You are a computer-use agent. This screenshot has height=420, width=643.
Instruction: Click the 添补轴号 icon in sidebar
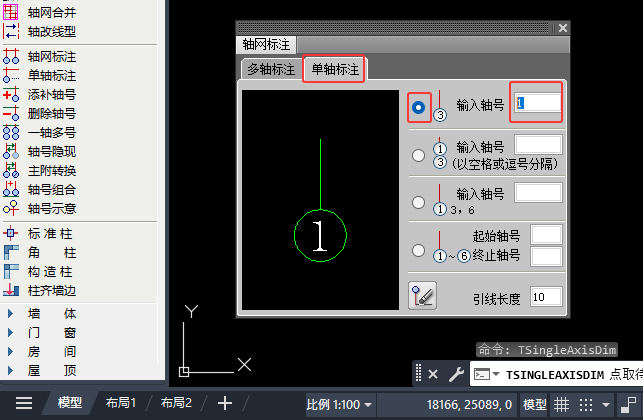pos(11,94)
